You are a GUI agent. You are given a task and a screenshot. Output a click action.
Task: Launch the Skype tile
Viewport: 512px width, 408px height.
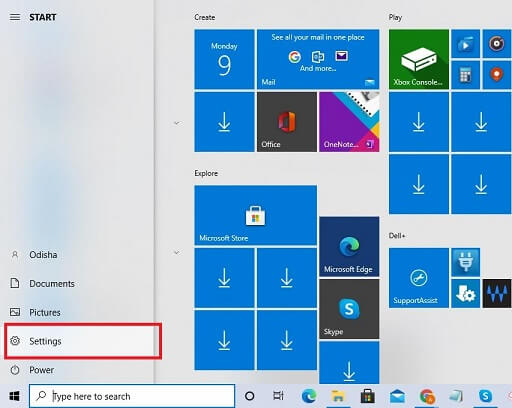coord(349,309)
